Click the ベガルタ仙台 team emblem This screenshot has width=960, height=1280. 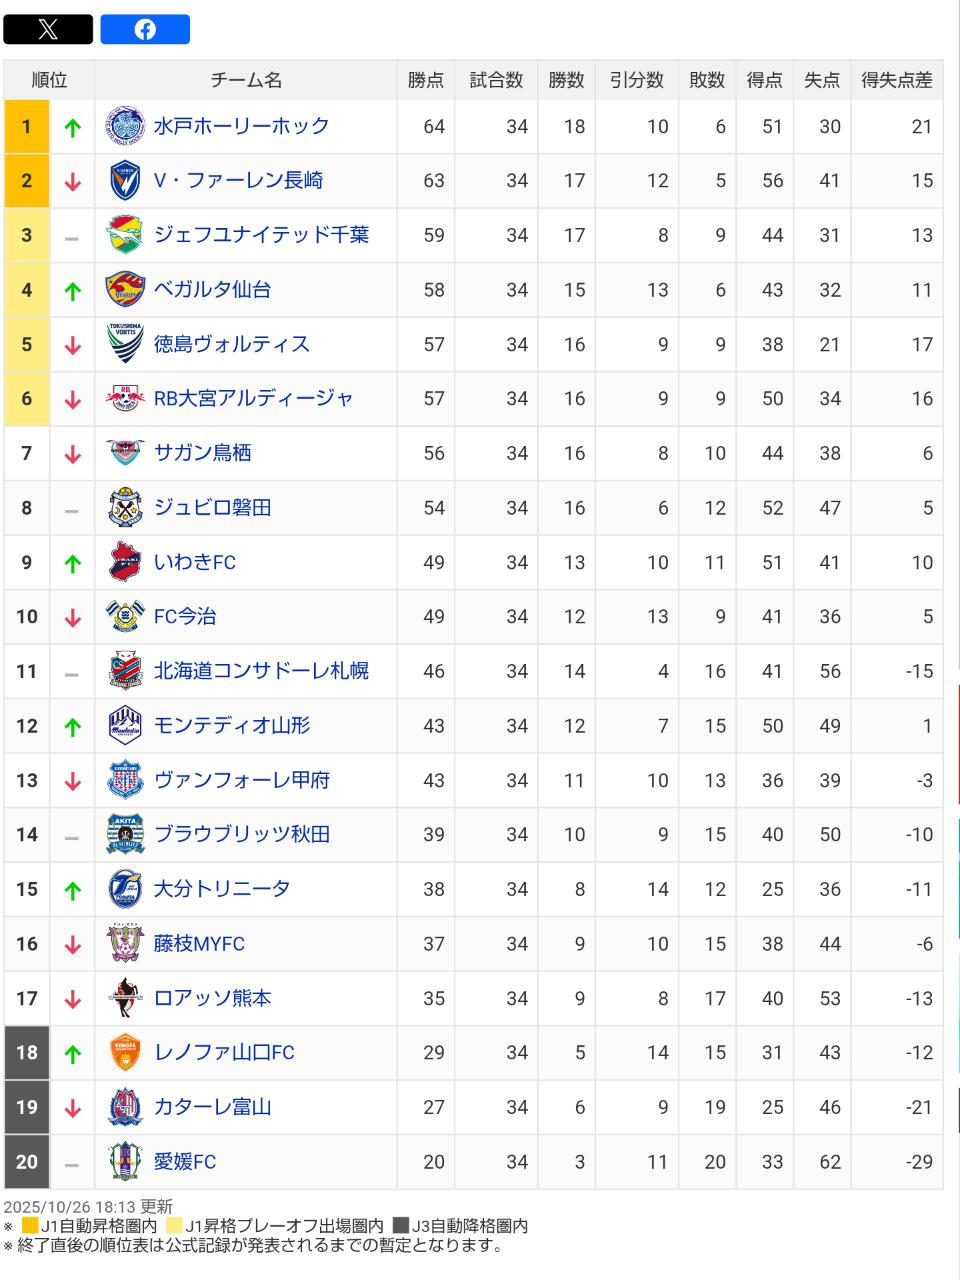pyautogui.click(x=125, y=290)
